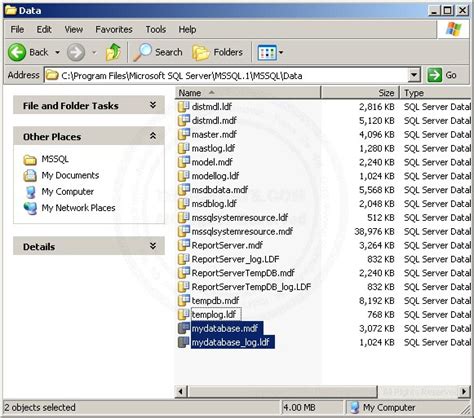Open the My Computer link

[x=67, y=192]
